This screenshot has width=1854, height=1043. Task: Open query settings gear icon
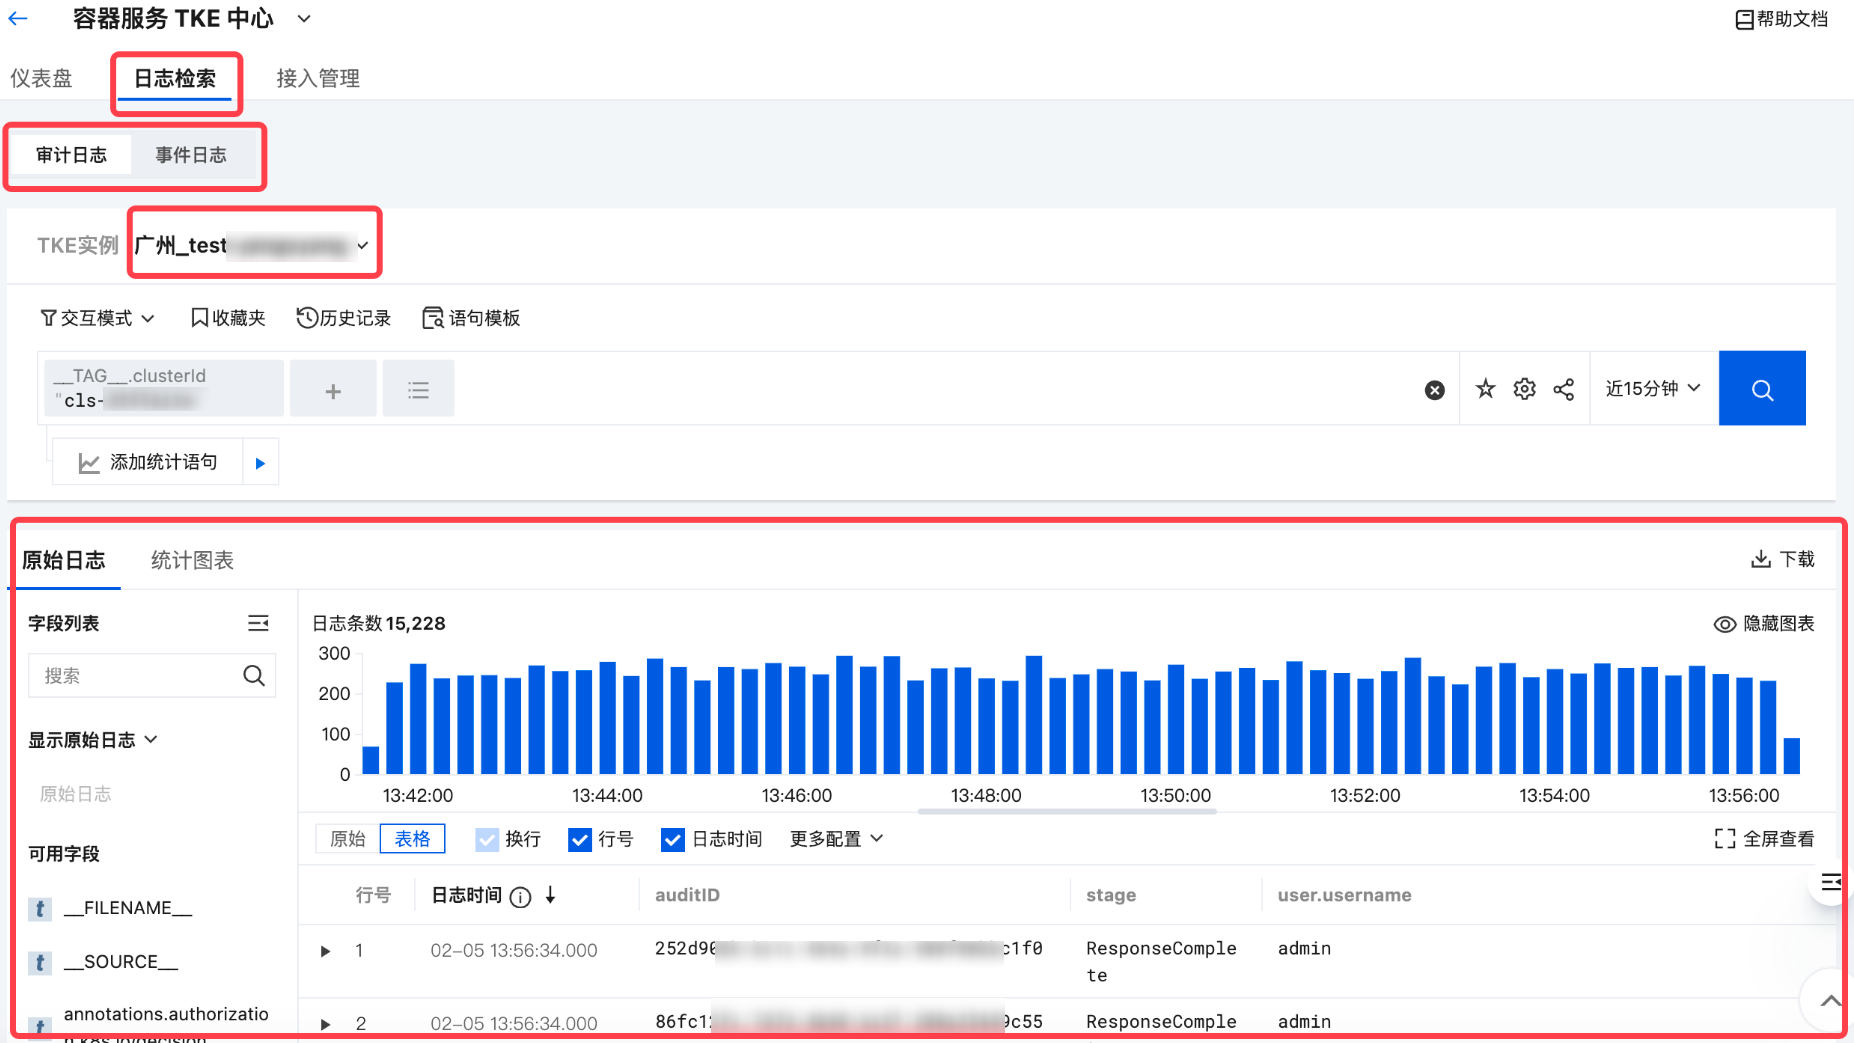coord(1524,389)
